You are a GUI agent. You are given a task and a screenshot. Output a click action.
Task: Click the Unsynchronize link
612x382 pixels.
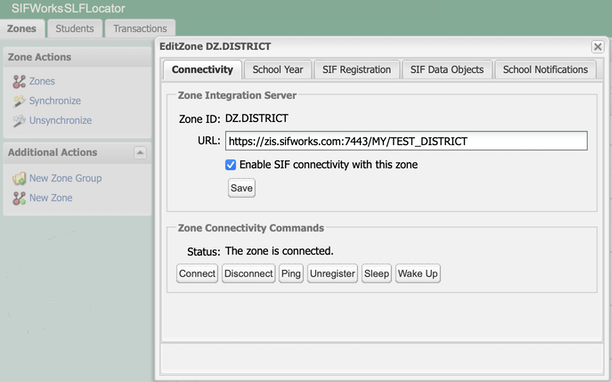[60, 120]
